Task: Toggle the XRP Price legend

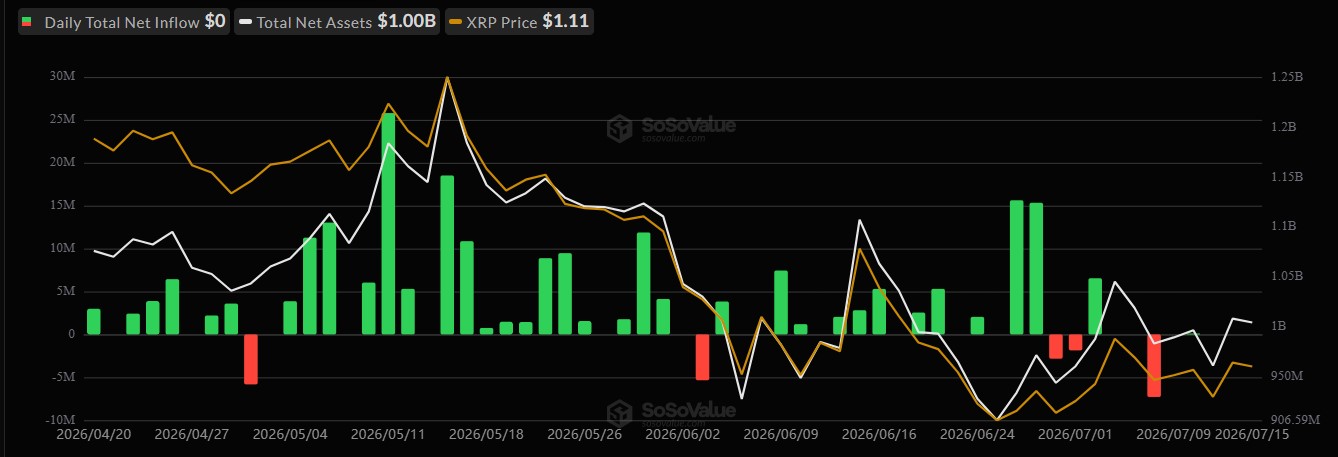Action: point(519,21)
